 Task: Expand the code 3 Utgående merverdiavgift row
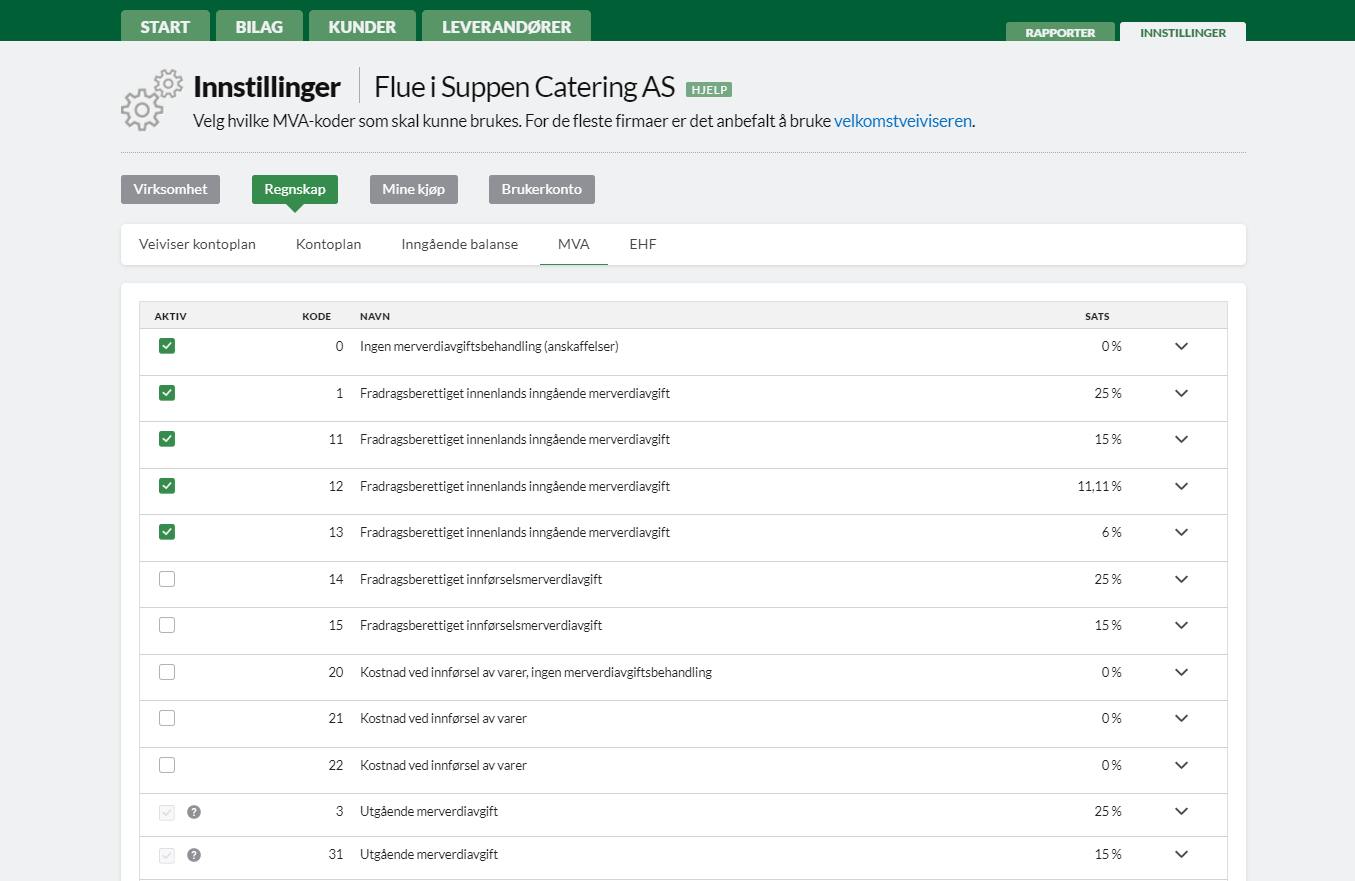[x=1181, y=811]
